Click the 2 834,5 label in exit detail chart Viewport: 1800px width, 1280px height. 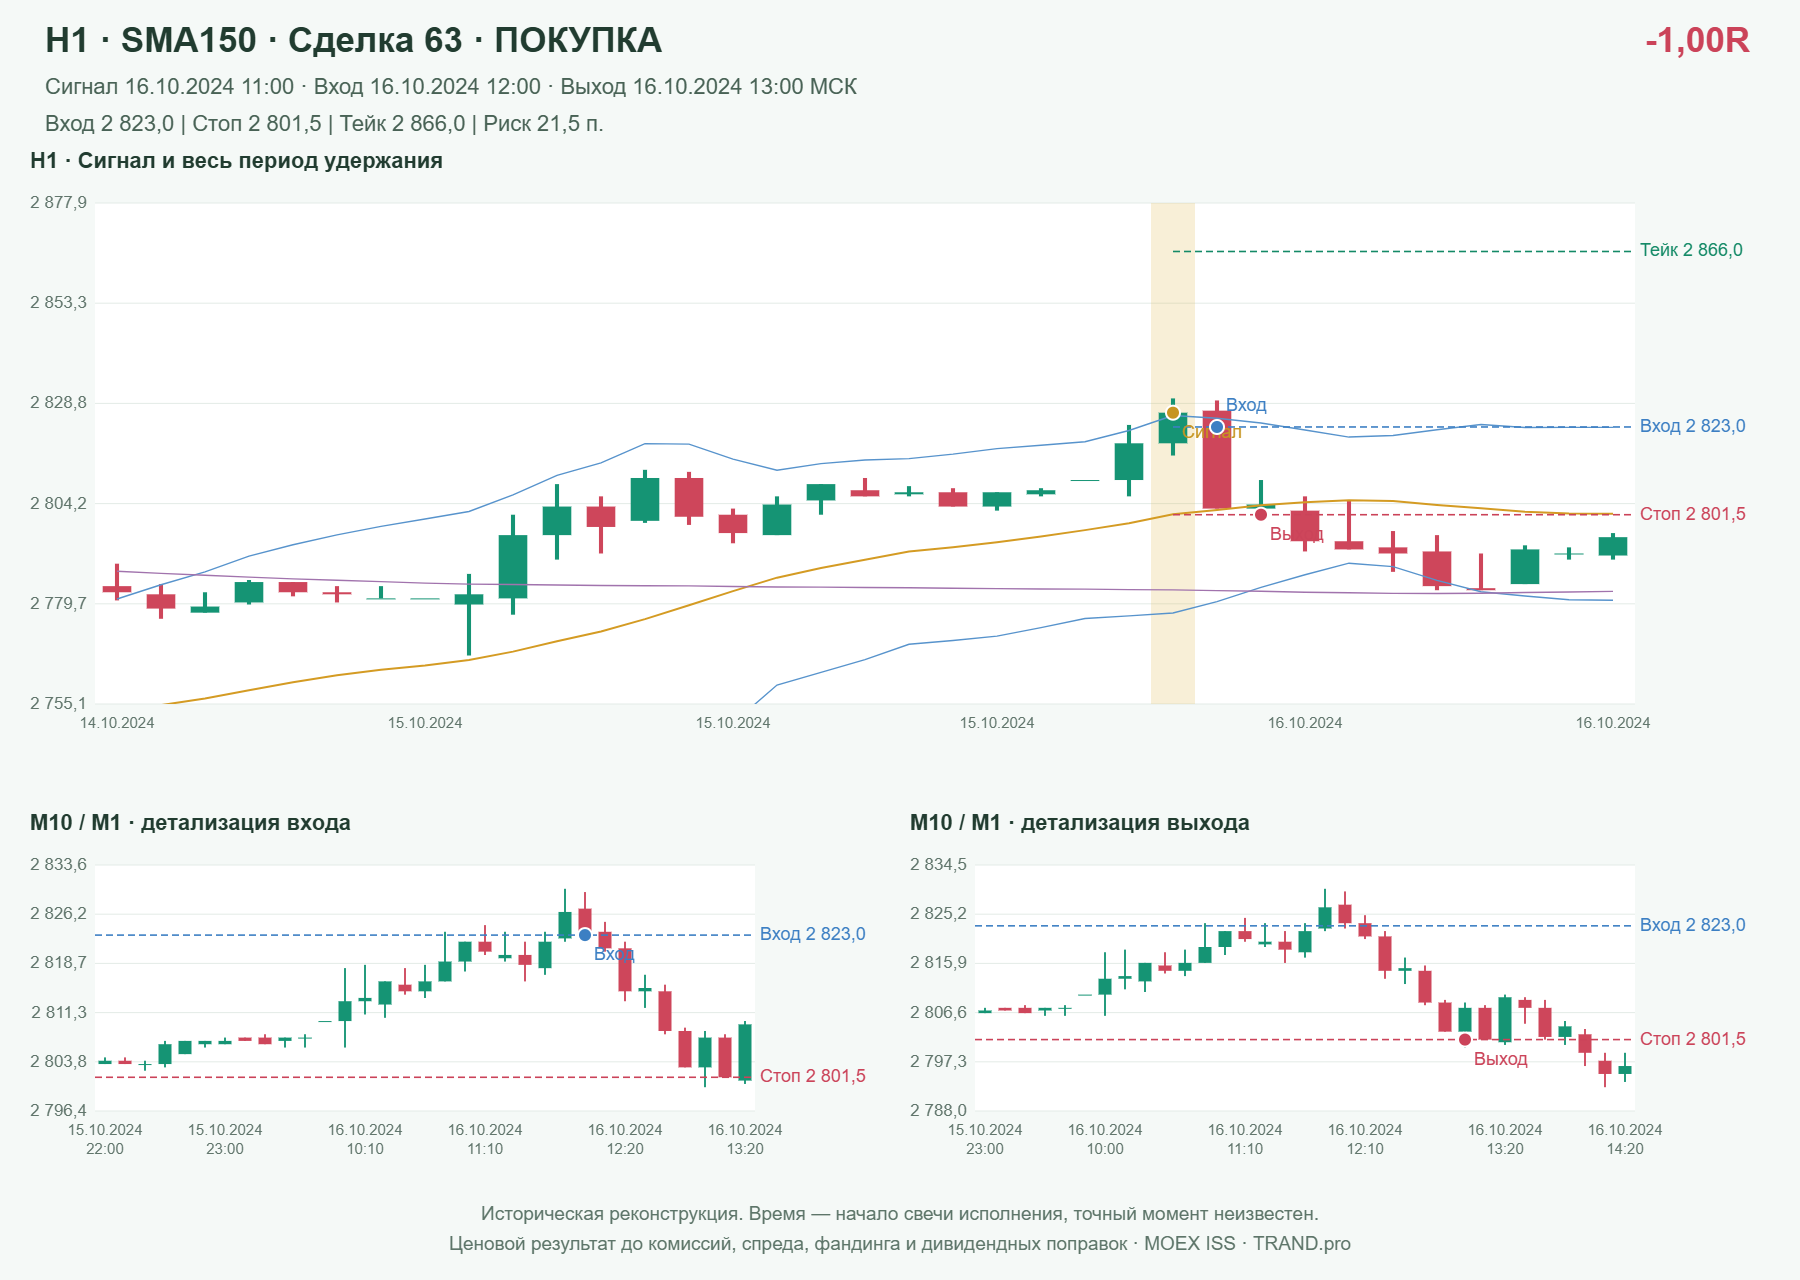tap(938, 865)
